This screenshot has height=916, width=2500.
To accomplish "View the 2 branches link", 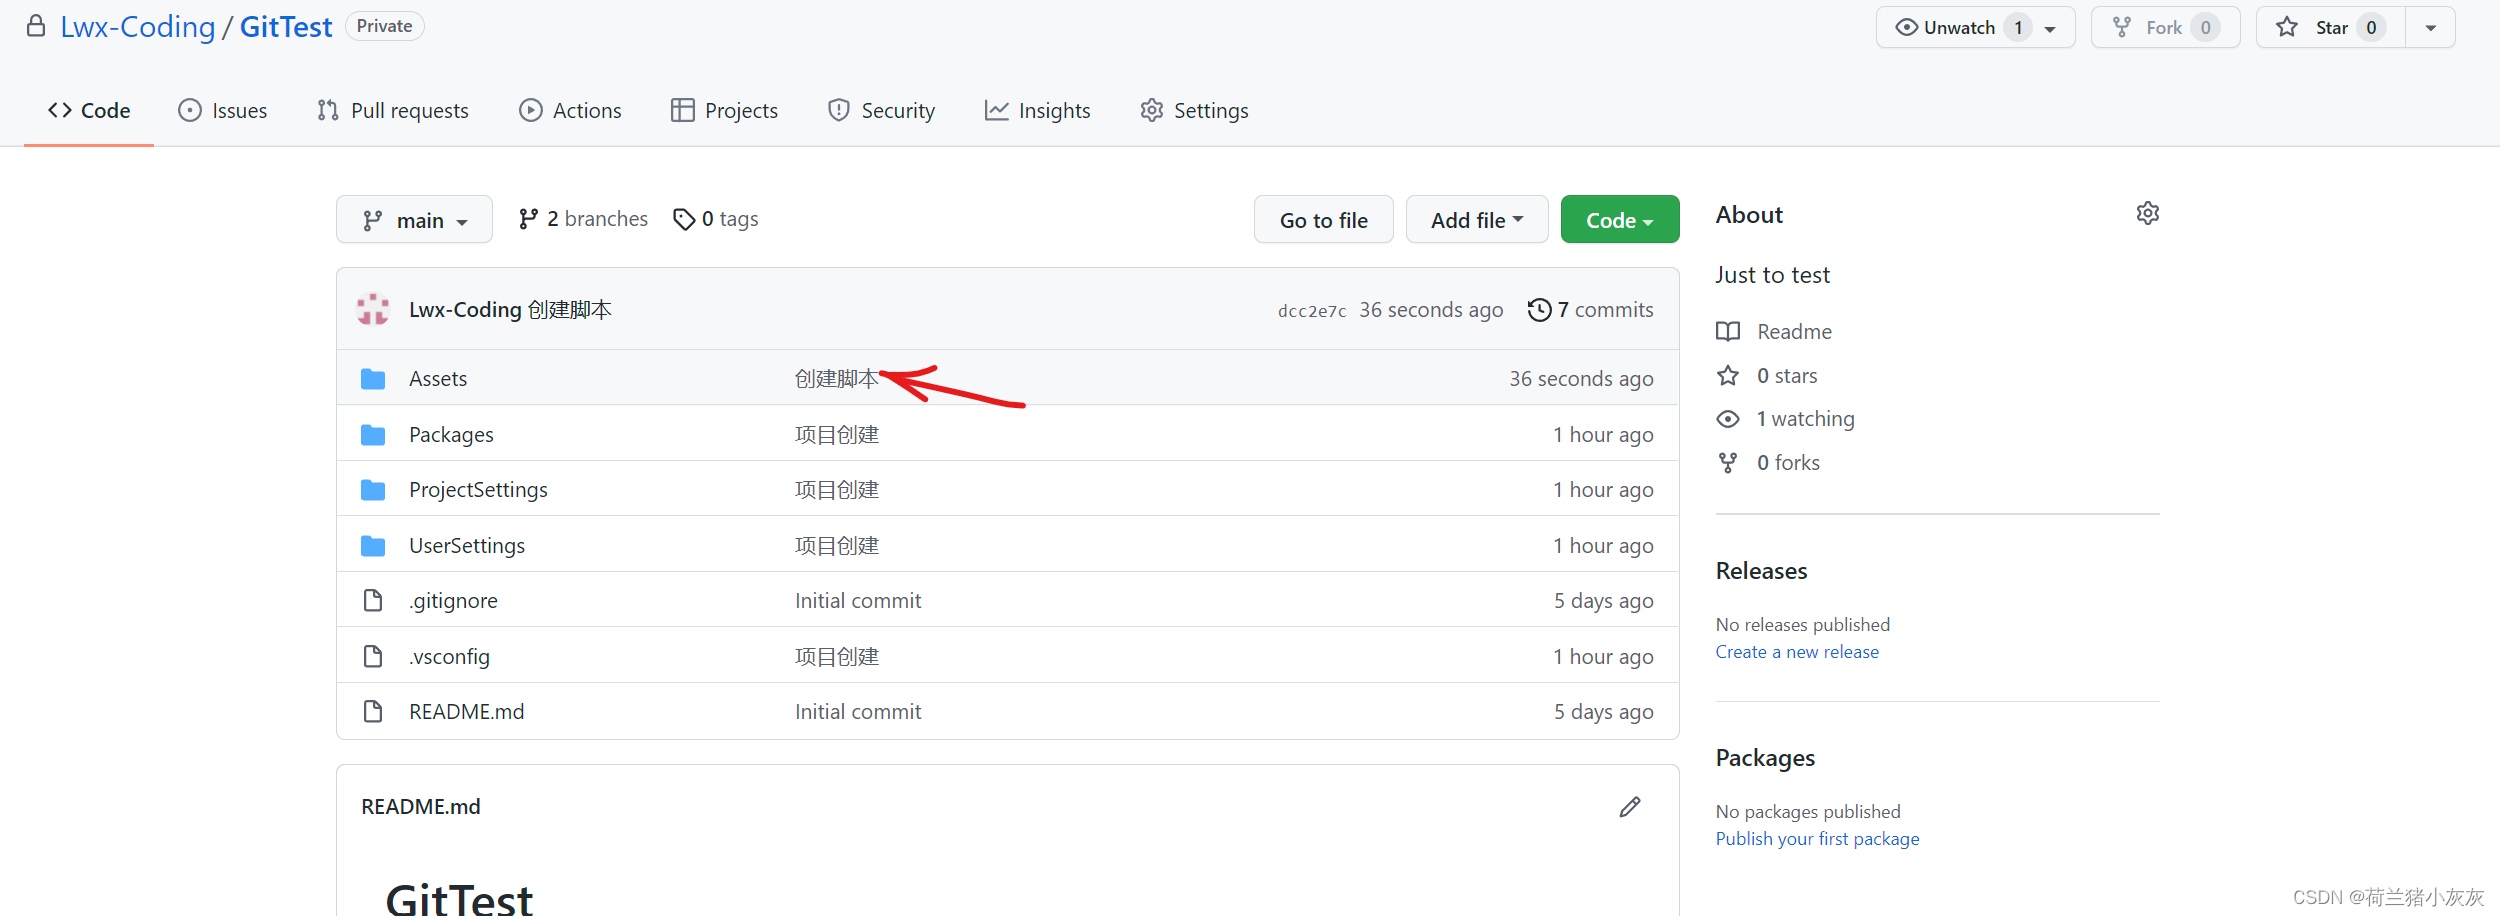I will pyautogui.click(x=583, y=219).
